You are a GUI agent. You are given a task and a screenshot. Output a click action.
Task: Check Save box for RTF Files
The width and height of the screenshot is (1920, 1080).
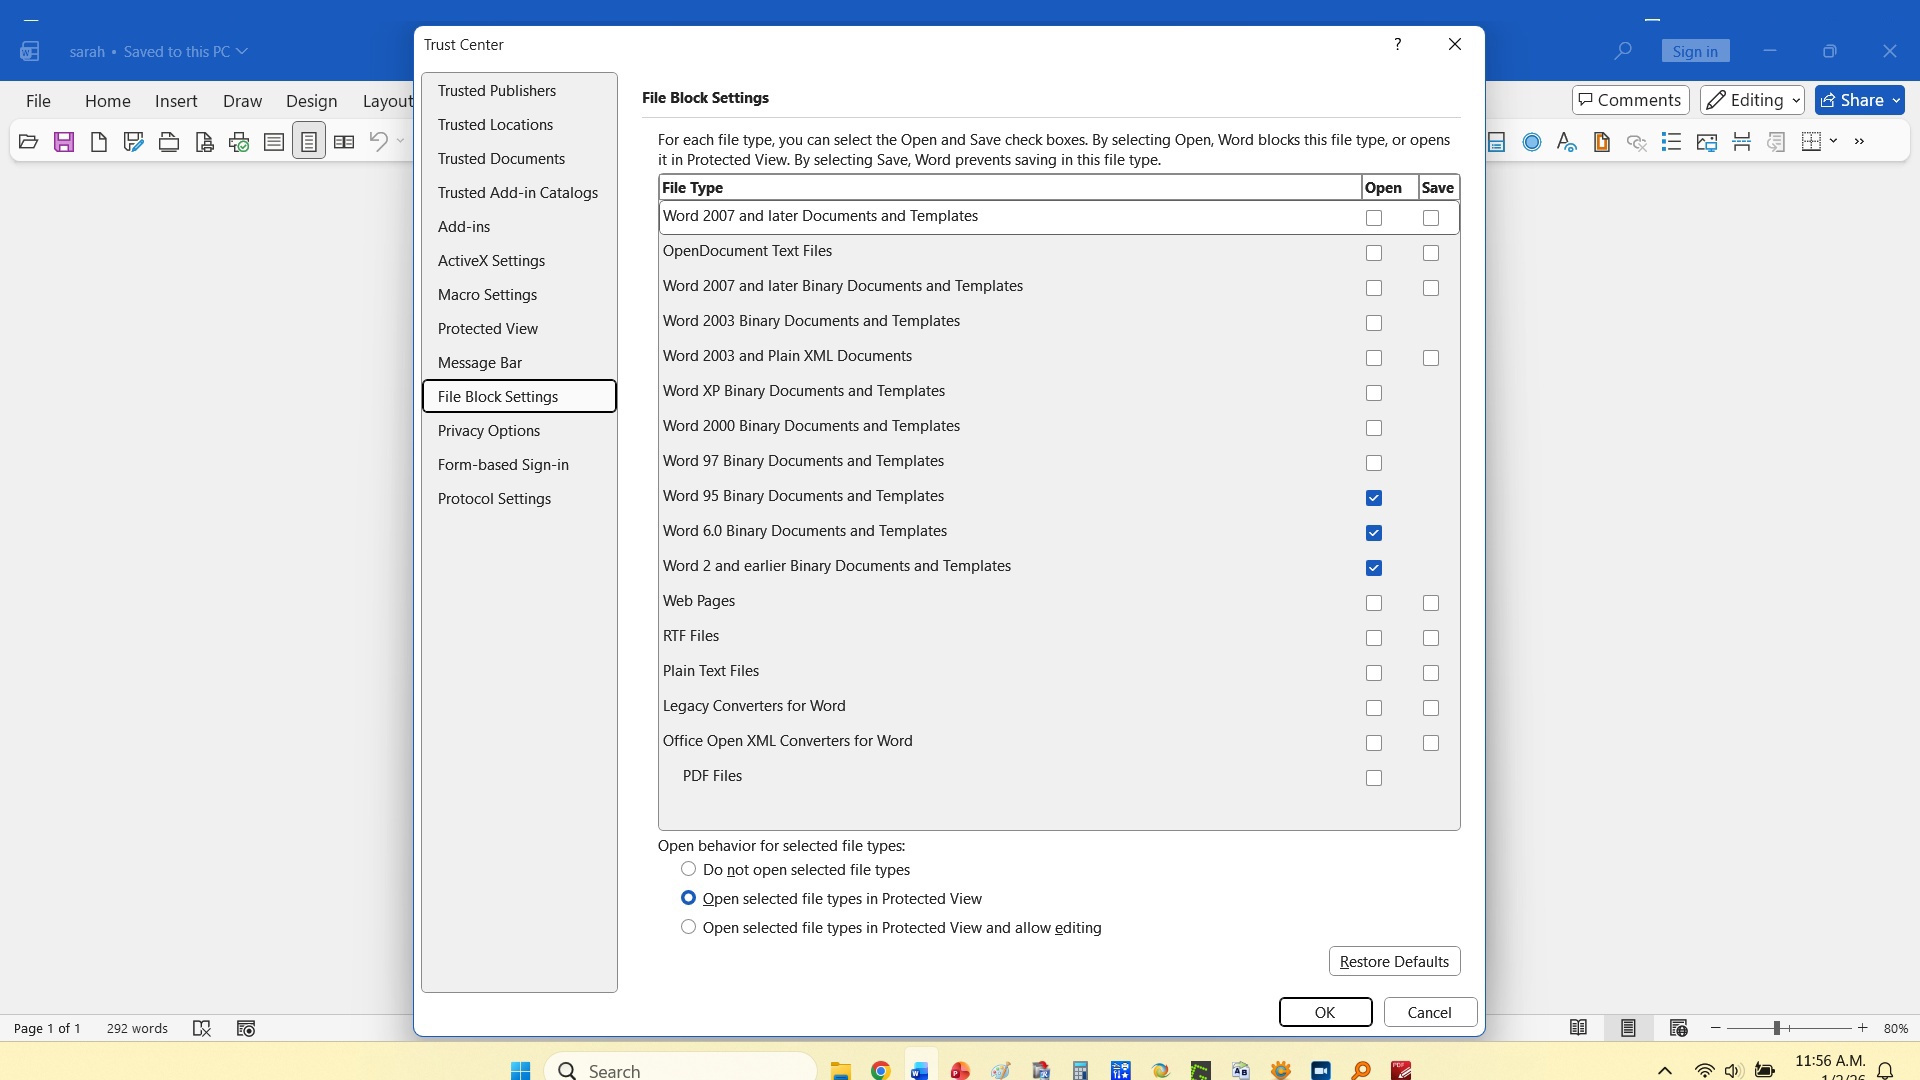coord(1431,638)
